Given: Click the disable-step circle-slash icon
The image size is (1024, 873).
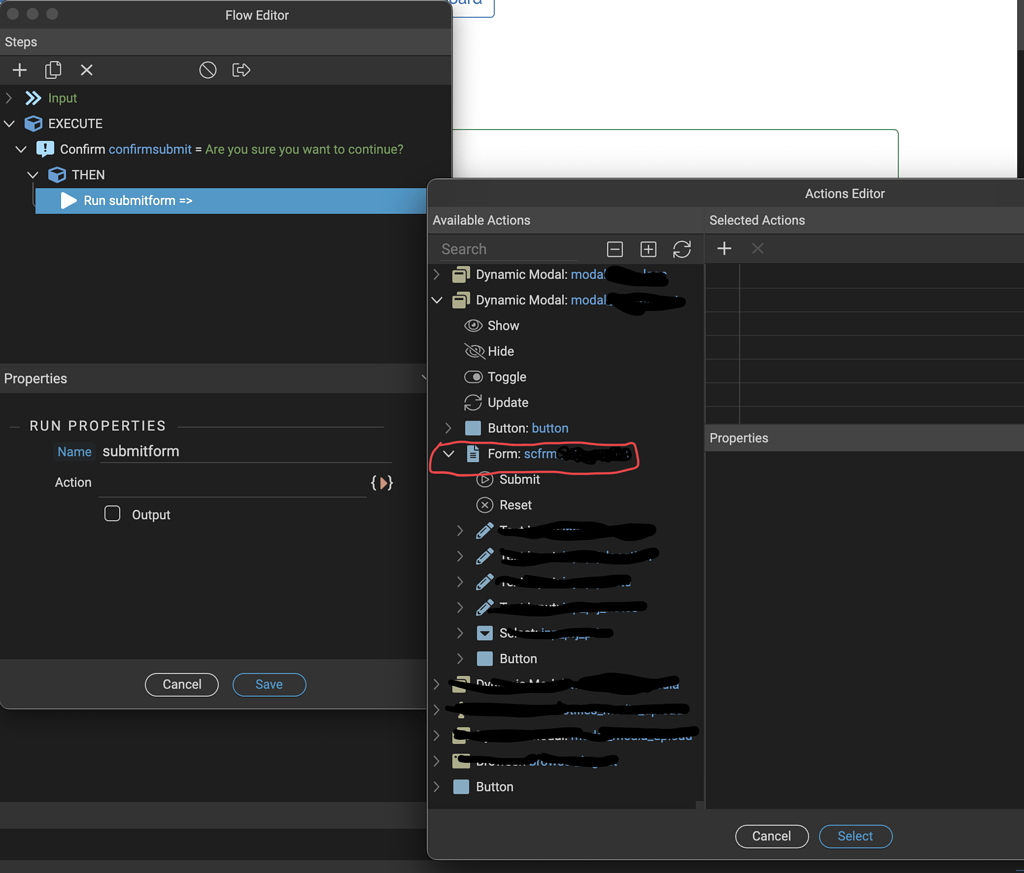Looking at the screenshot, I should pyautogui.click(x=207, y=70).
